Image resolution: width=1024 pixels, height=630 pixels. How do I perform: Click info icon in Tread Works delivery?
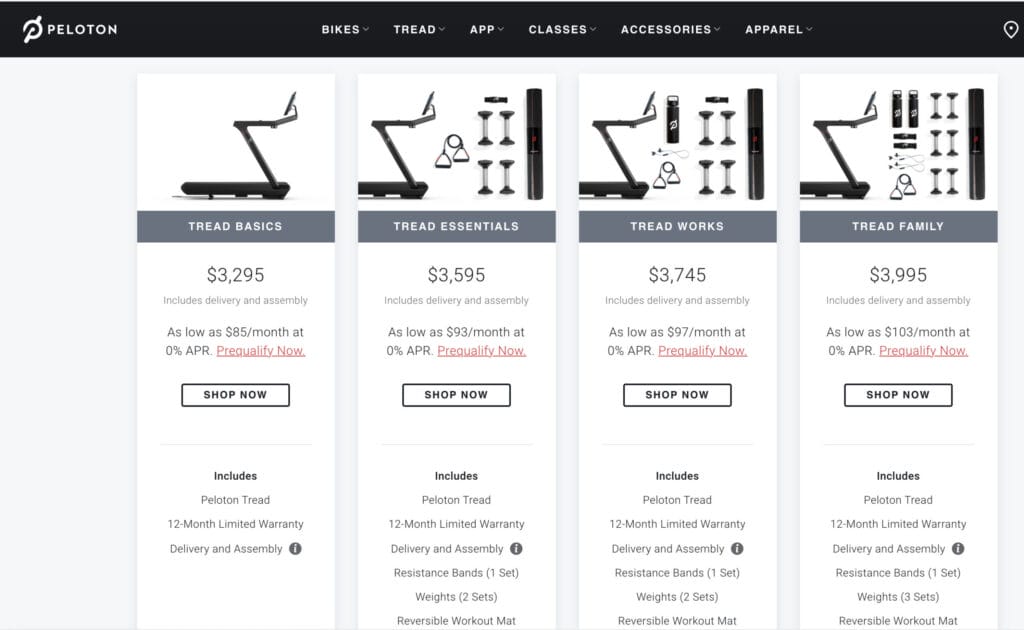point(737,548)
